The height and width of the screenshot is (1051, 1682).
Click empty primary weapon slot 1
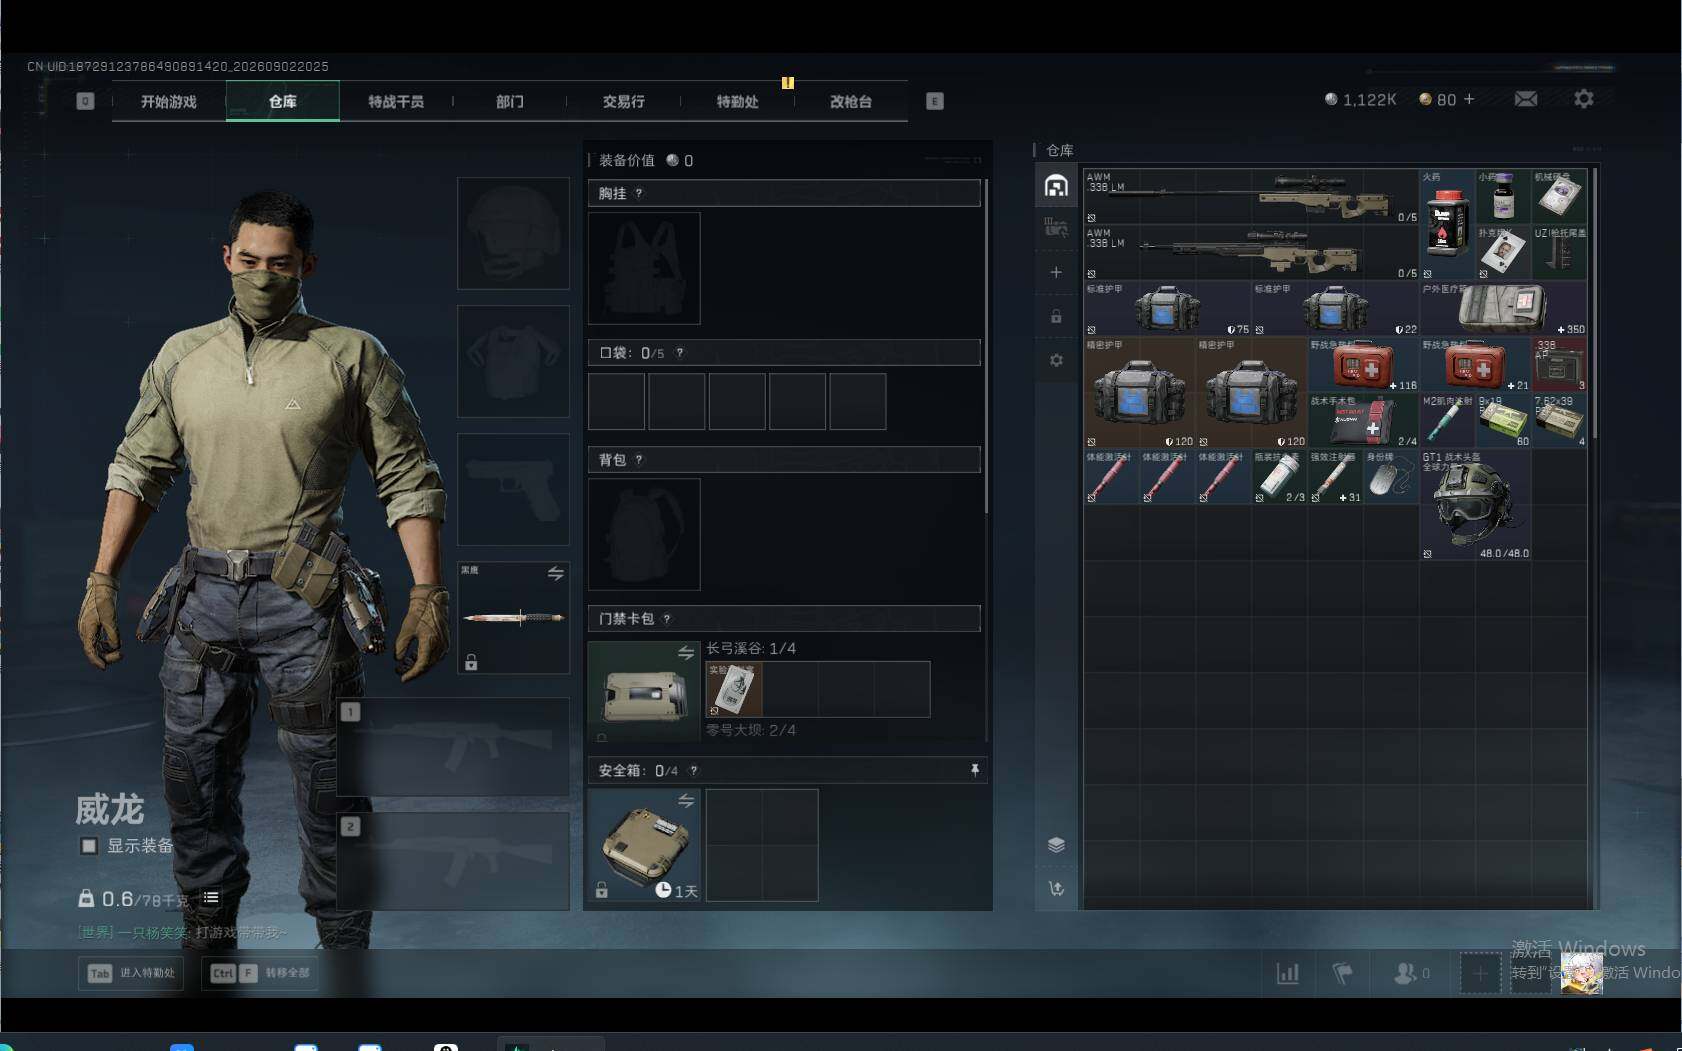point(453,746)
